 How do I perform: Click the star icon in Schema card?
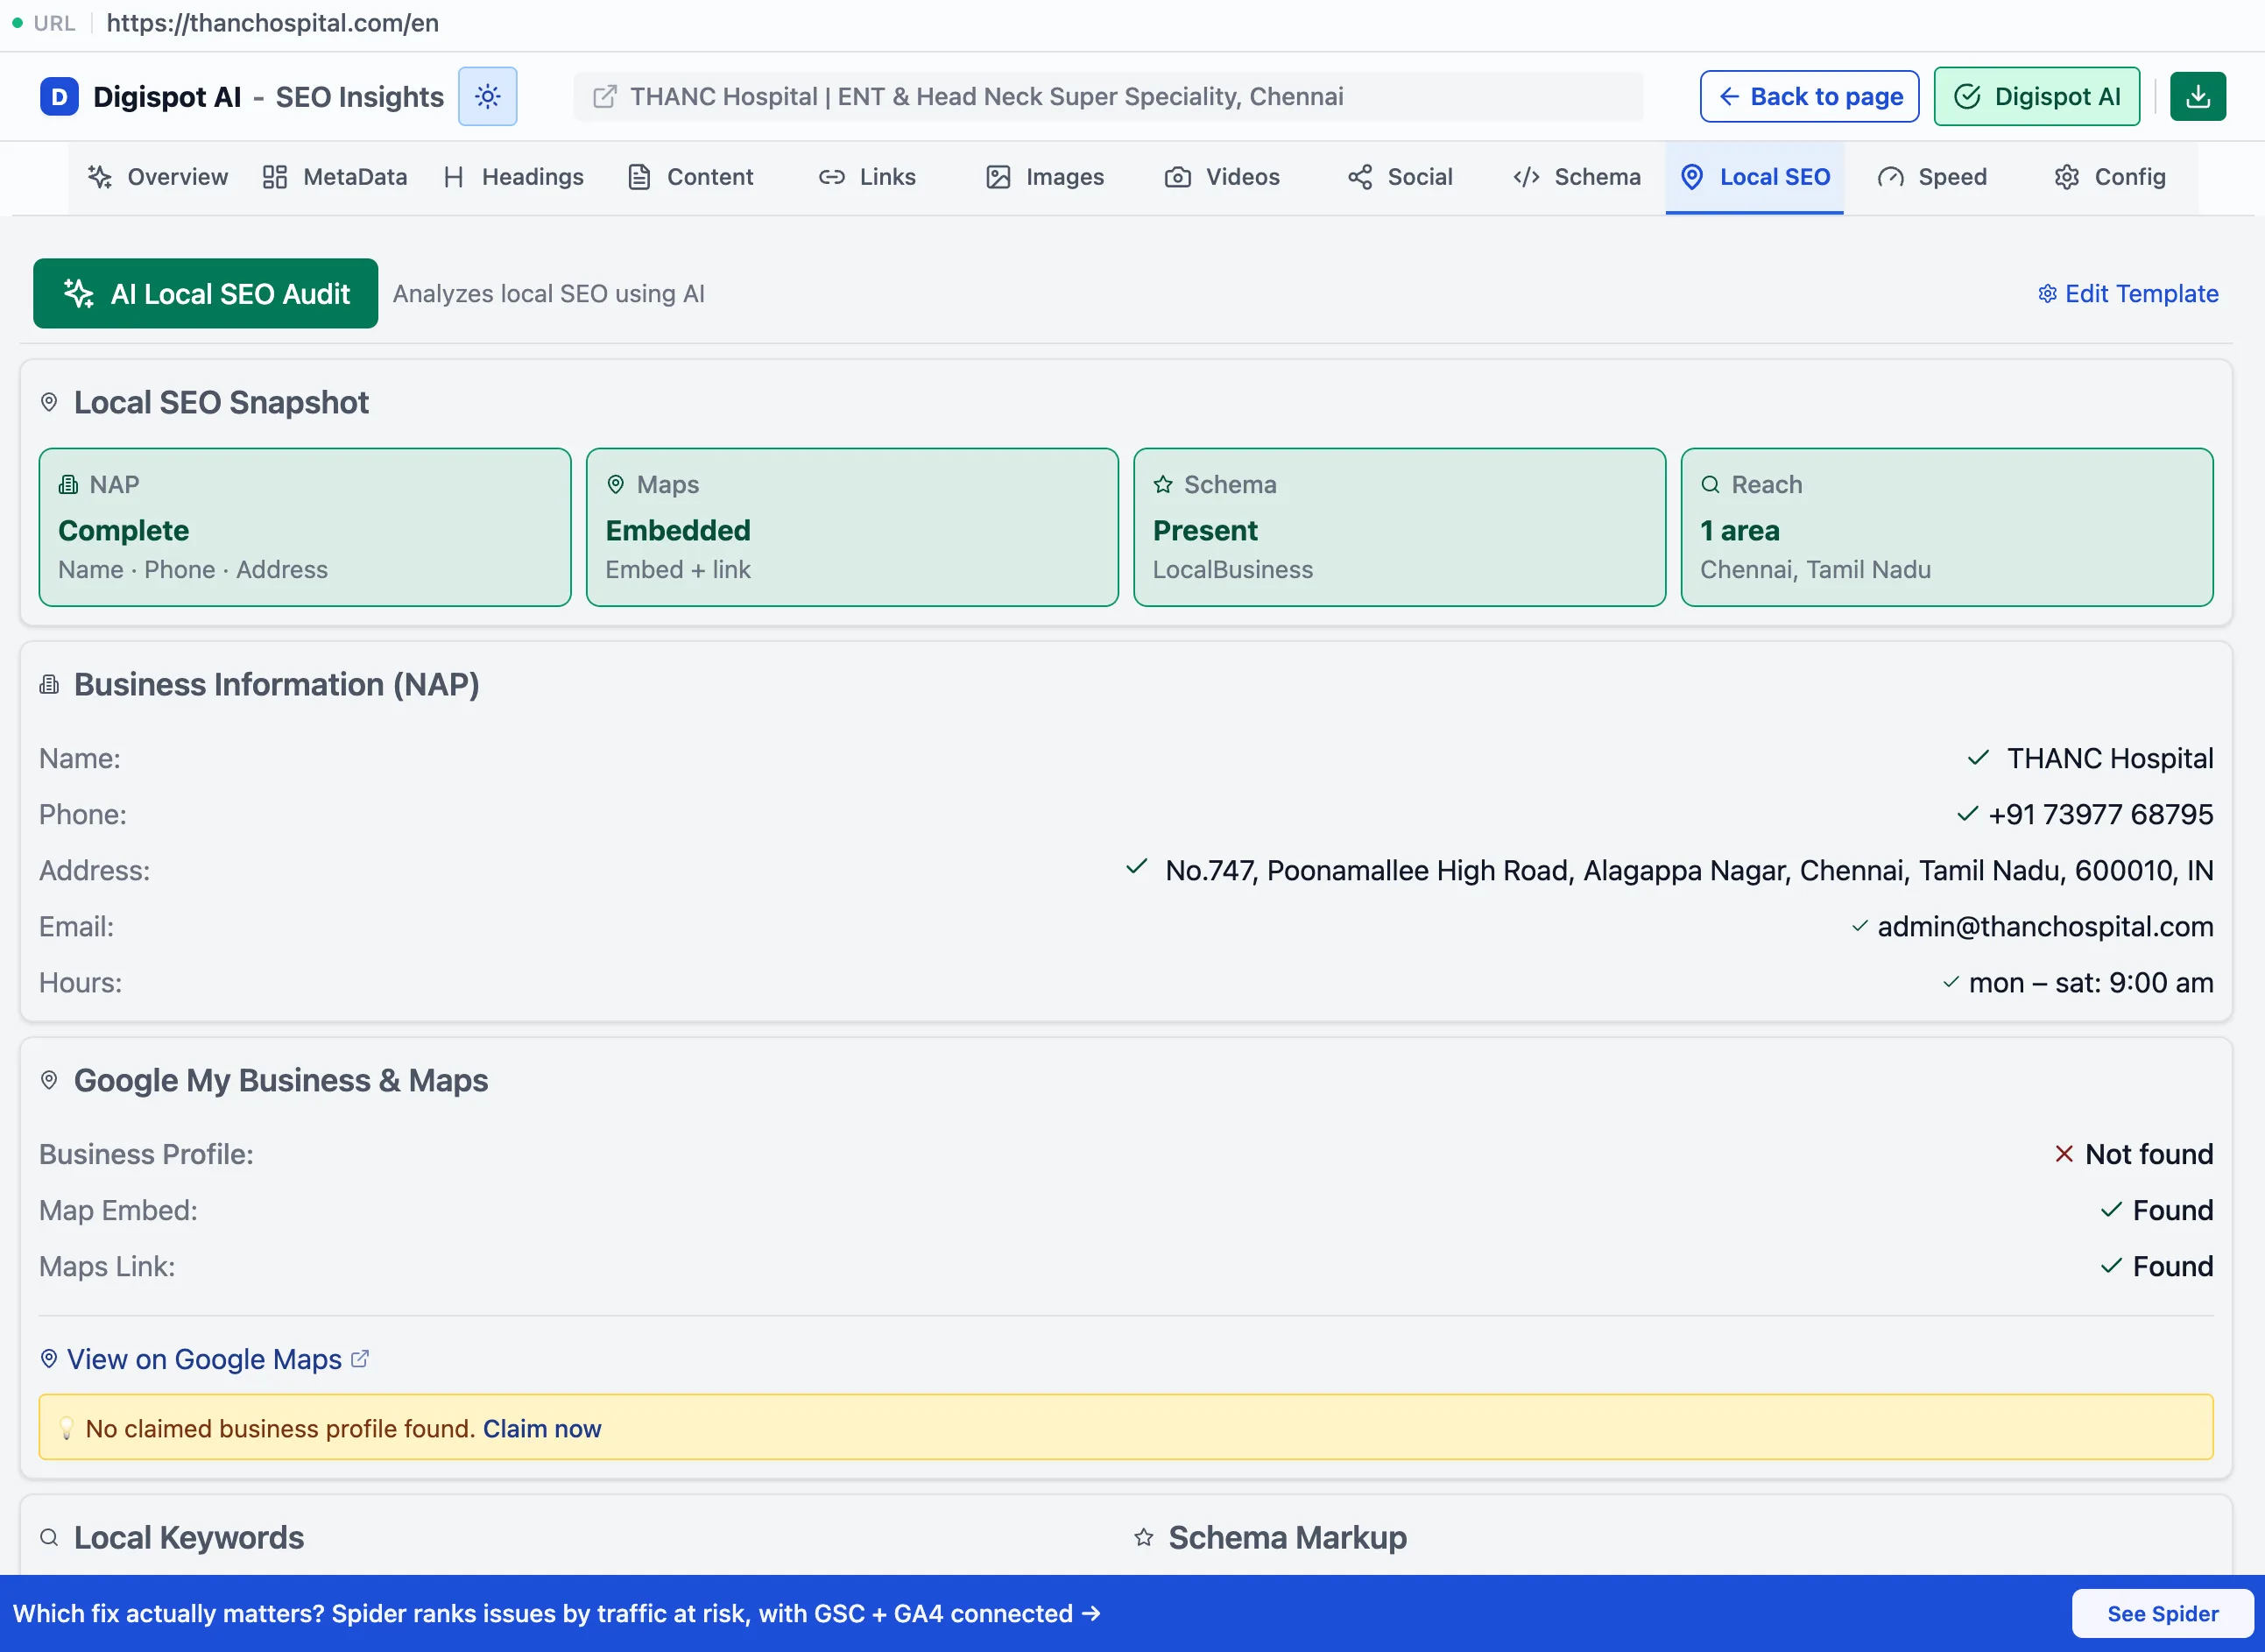(x=1163, y=485)
